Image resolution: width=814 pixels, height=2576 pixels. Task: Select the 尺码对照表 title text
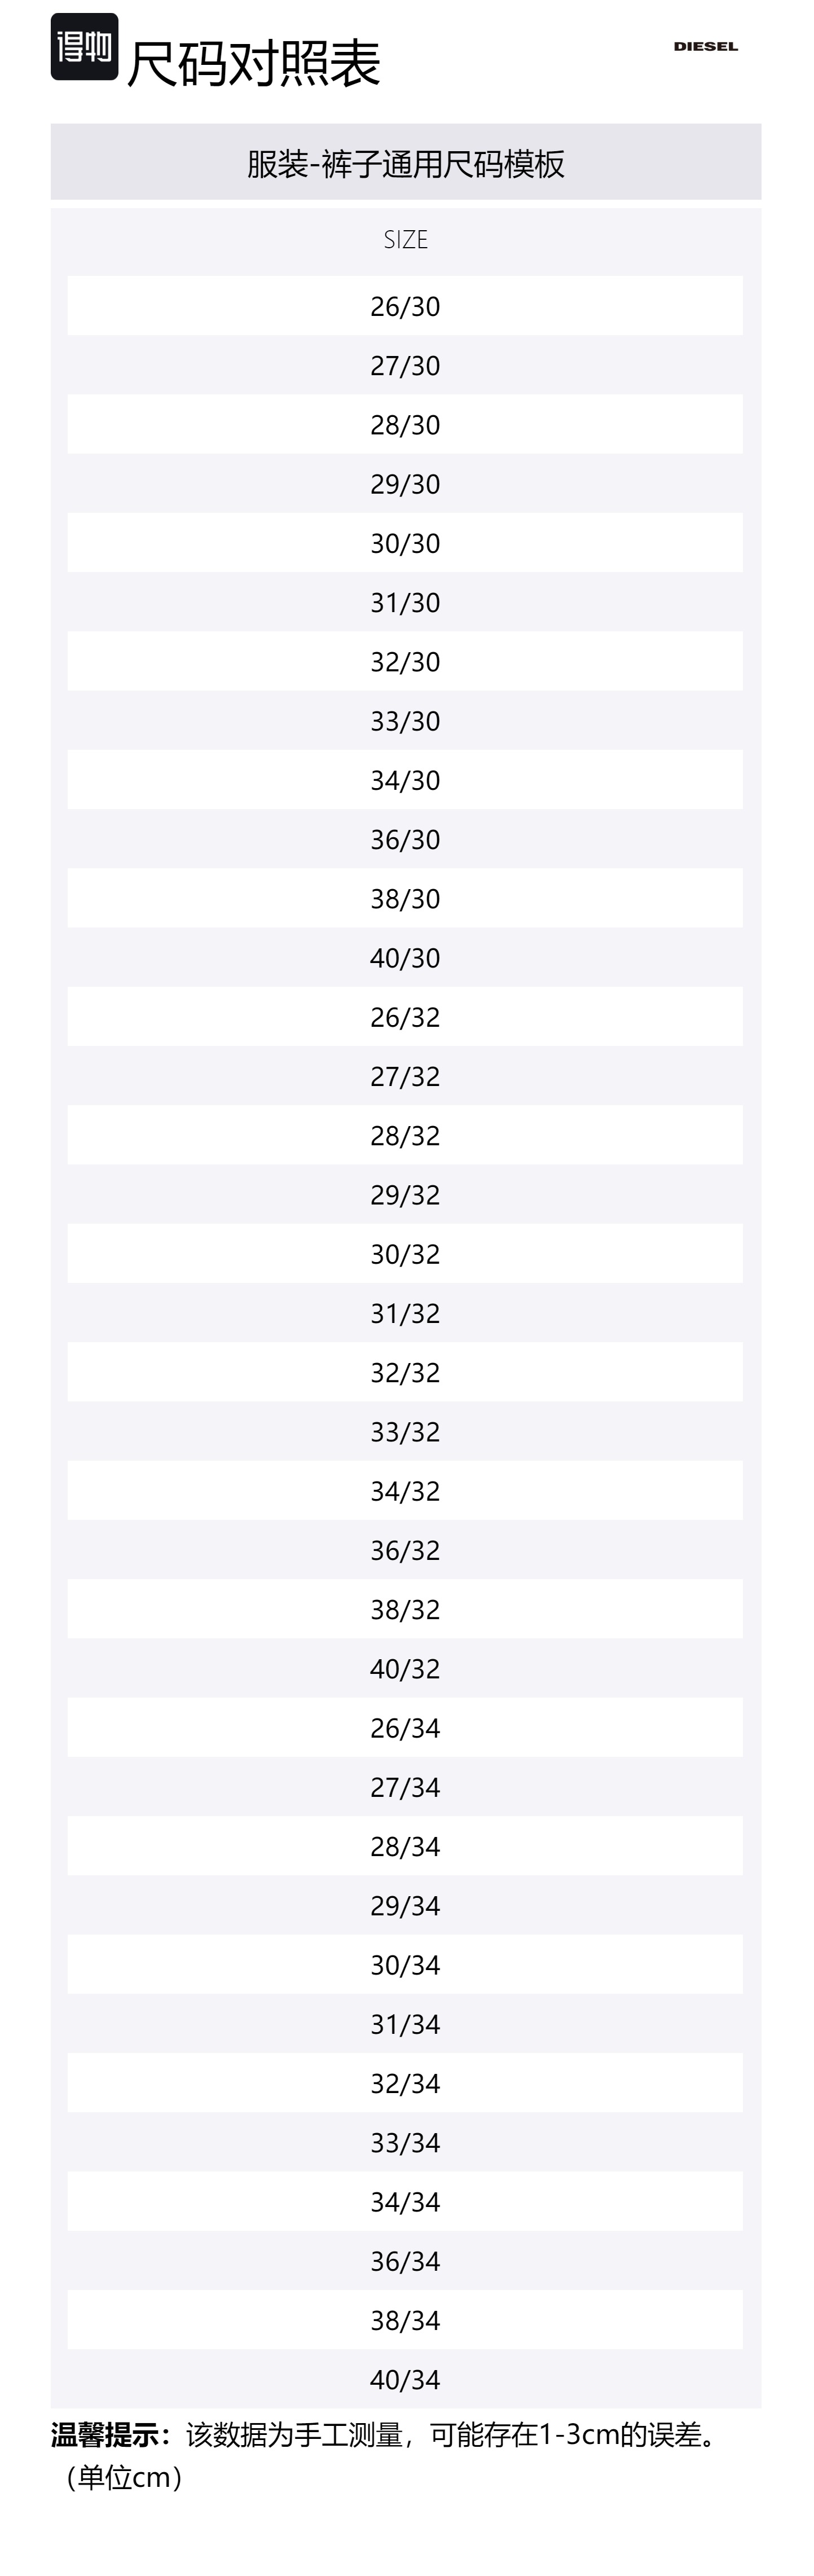point(254,64)
